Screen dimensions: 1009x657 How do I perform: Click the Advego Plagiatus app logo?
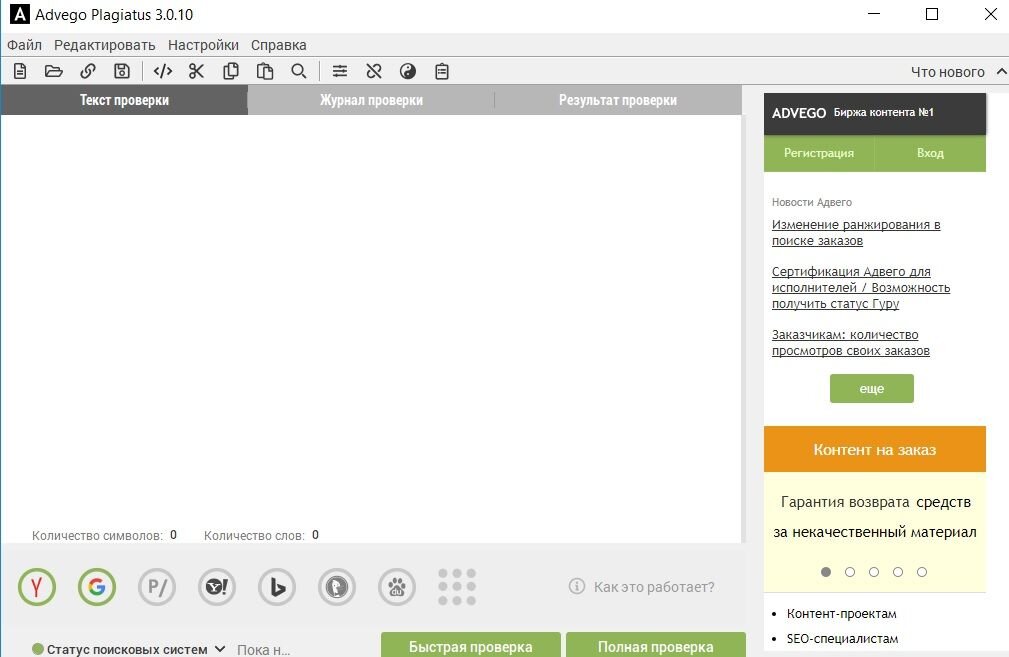click(19, 14)
